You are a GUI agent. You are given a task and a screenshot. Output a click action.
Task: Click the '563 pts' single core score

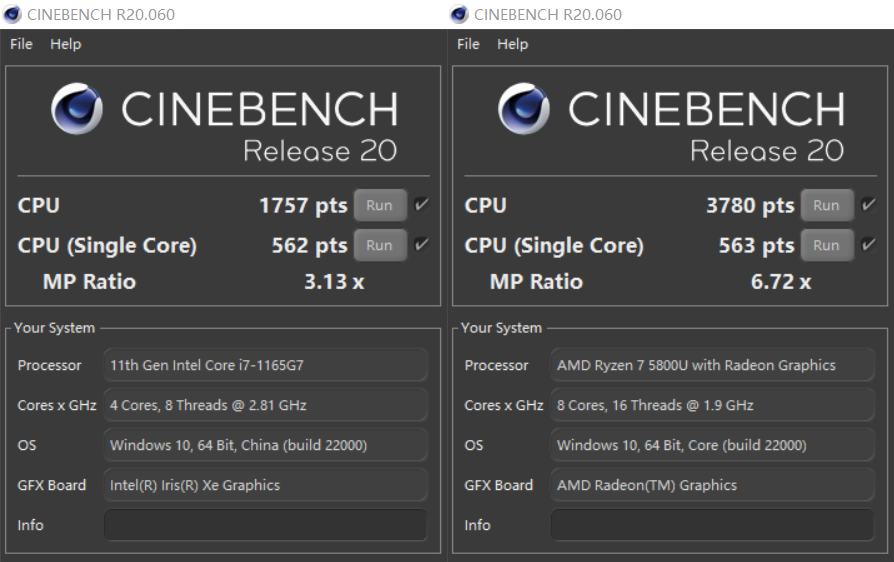pyautogui.click(x=757, y=246)
